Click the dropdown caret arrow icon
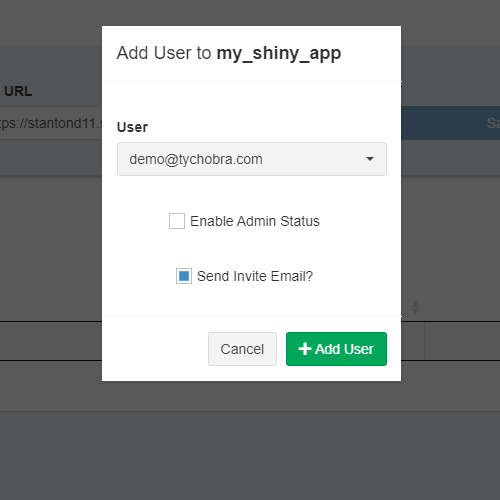Viewport: 500px width, 500px height. pos(370,159)
